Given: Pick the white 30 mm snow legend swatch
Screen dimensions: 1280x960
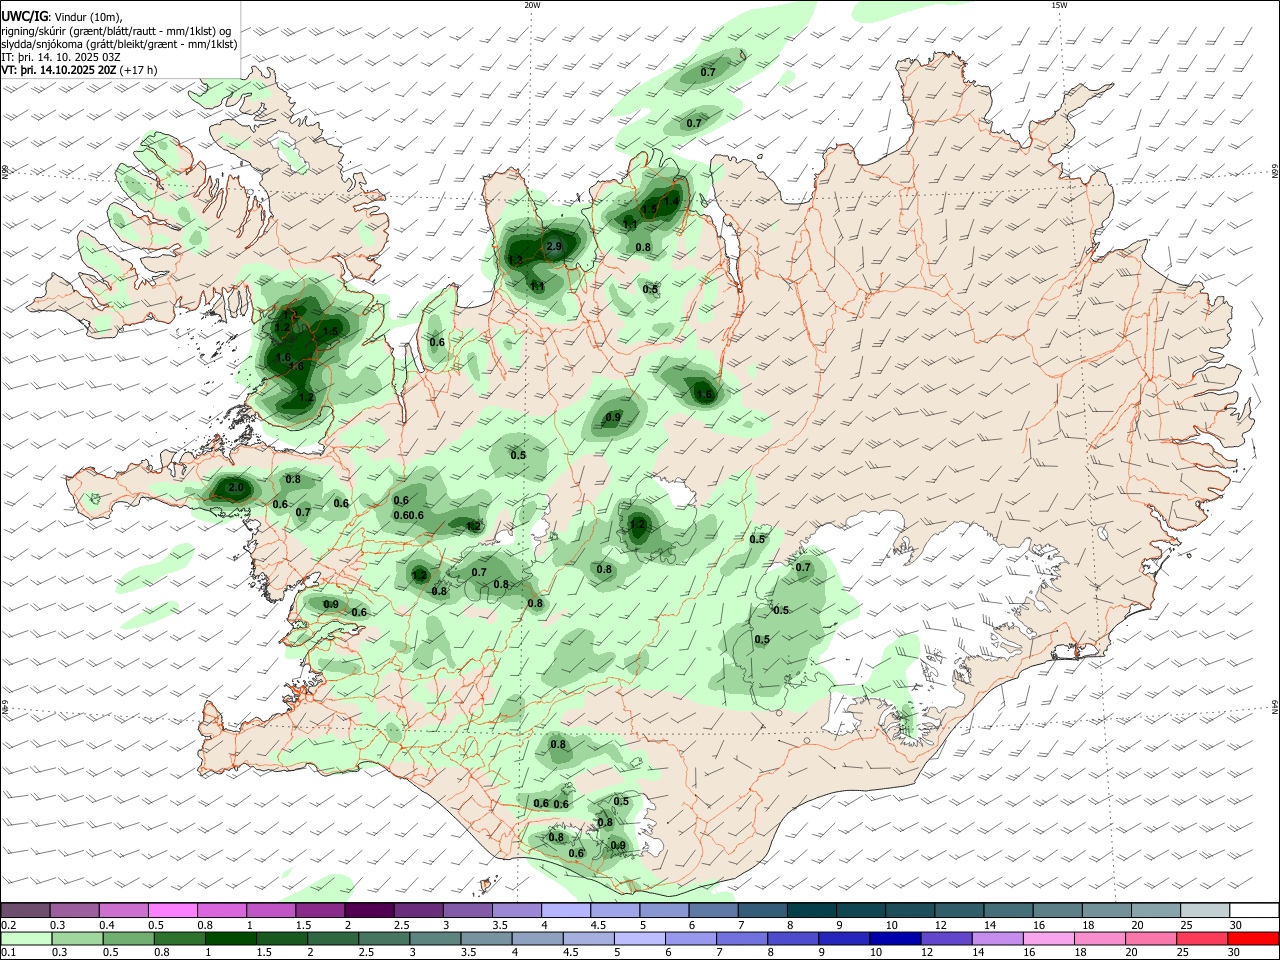Looking at the screenshot, I should point(1254,910).
